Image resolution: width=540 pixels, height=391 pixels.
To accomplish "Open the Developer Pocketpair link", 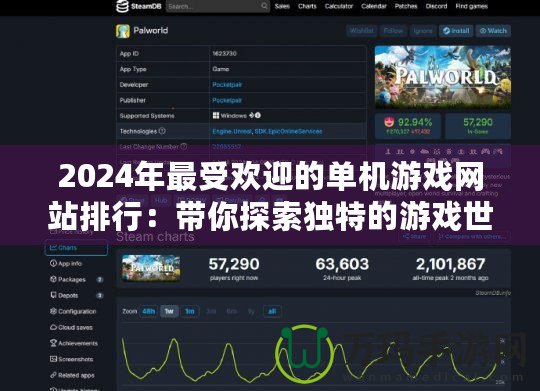I will [x=227, y=85].
